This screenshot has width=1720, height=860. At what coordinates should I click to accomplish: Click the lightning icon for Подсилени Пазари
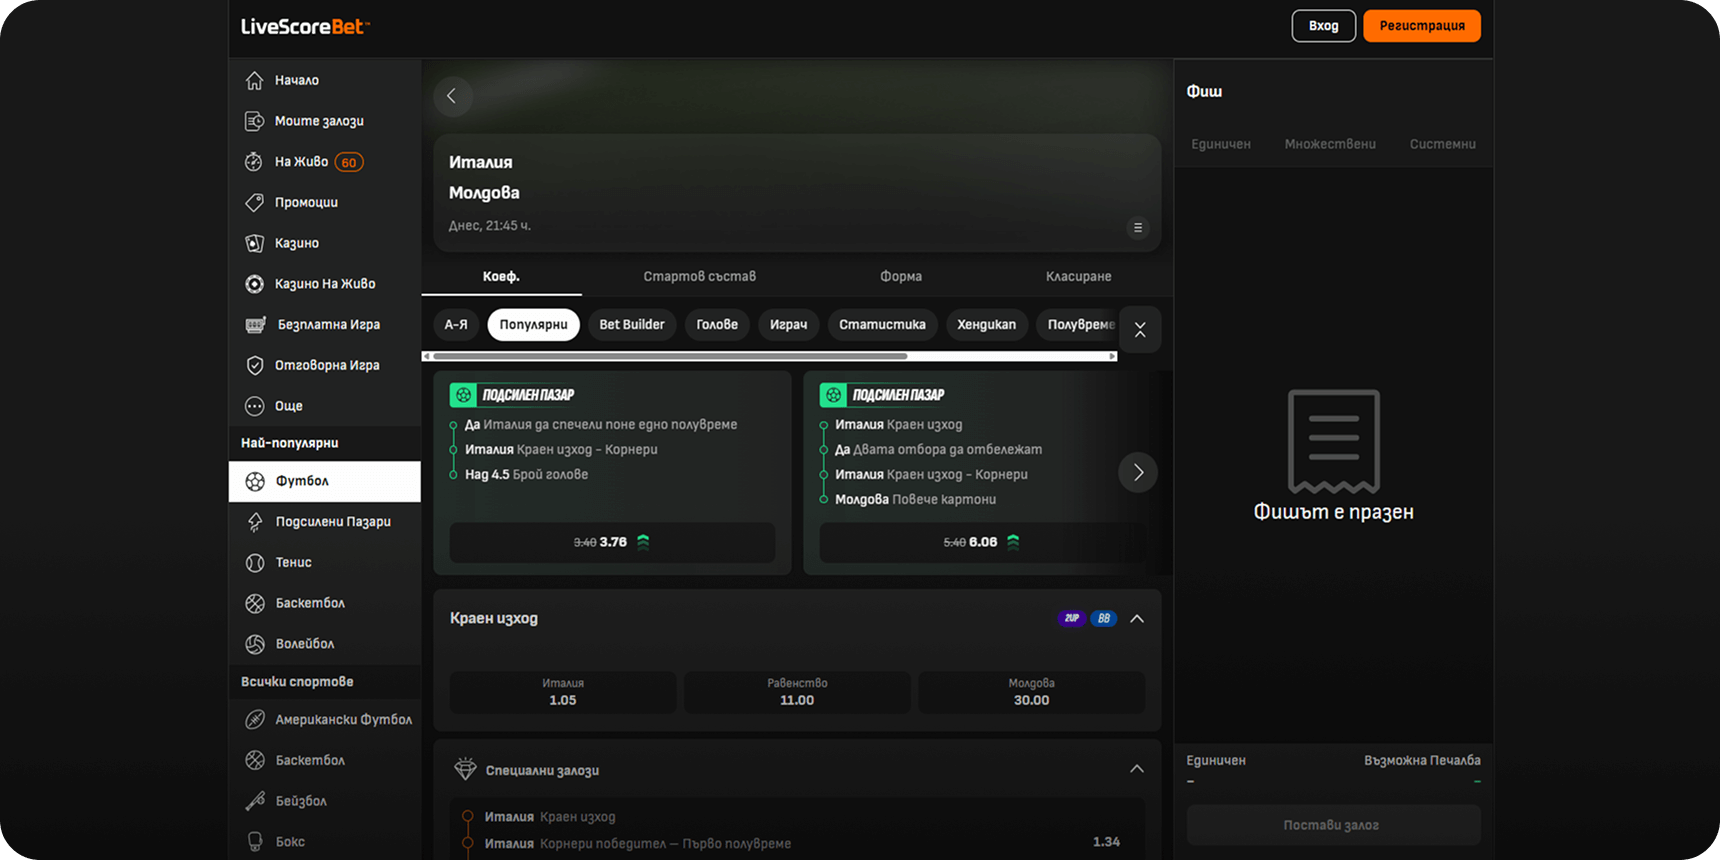point(255,522)
